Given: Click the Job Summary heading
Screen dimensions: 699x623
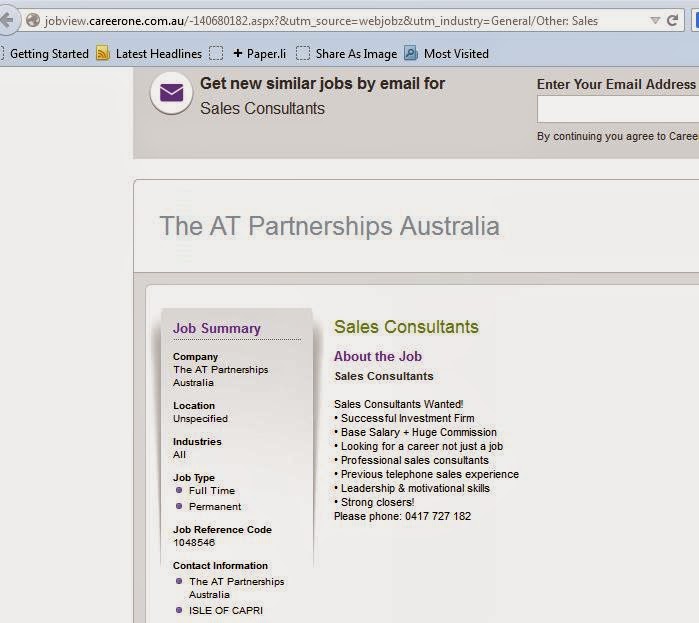Looking at the screenshot, I should (x=217, y=328).
